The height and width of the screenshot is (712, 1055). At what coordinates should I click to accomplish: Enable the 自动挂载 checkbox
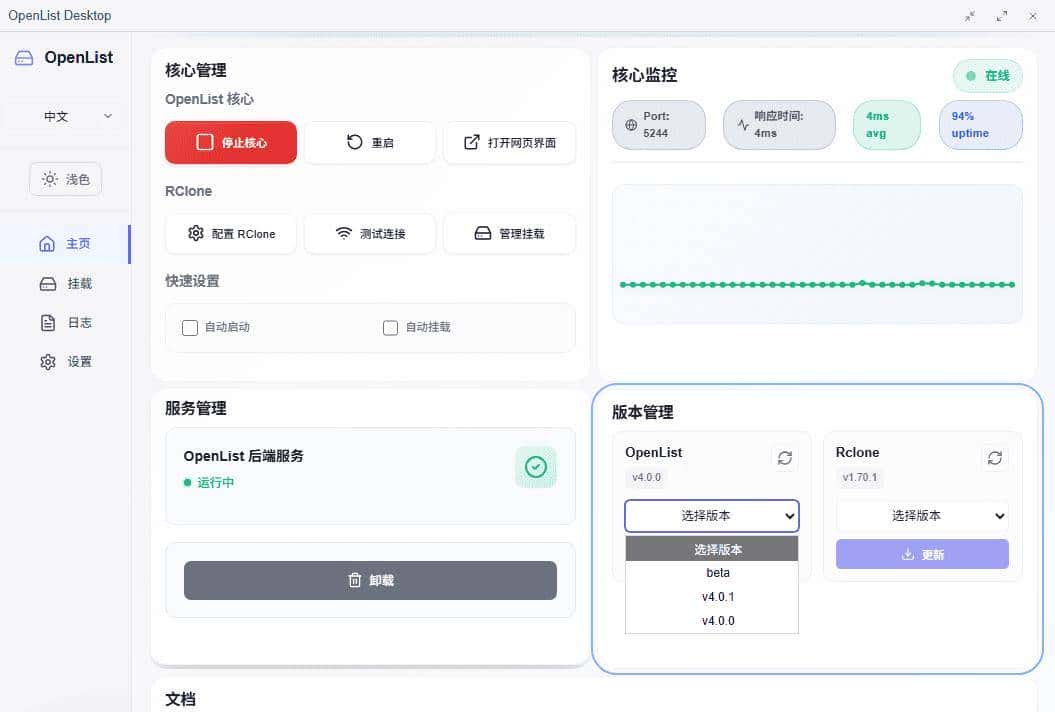(x=390, y=327)
